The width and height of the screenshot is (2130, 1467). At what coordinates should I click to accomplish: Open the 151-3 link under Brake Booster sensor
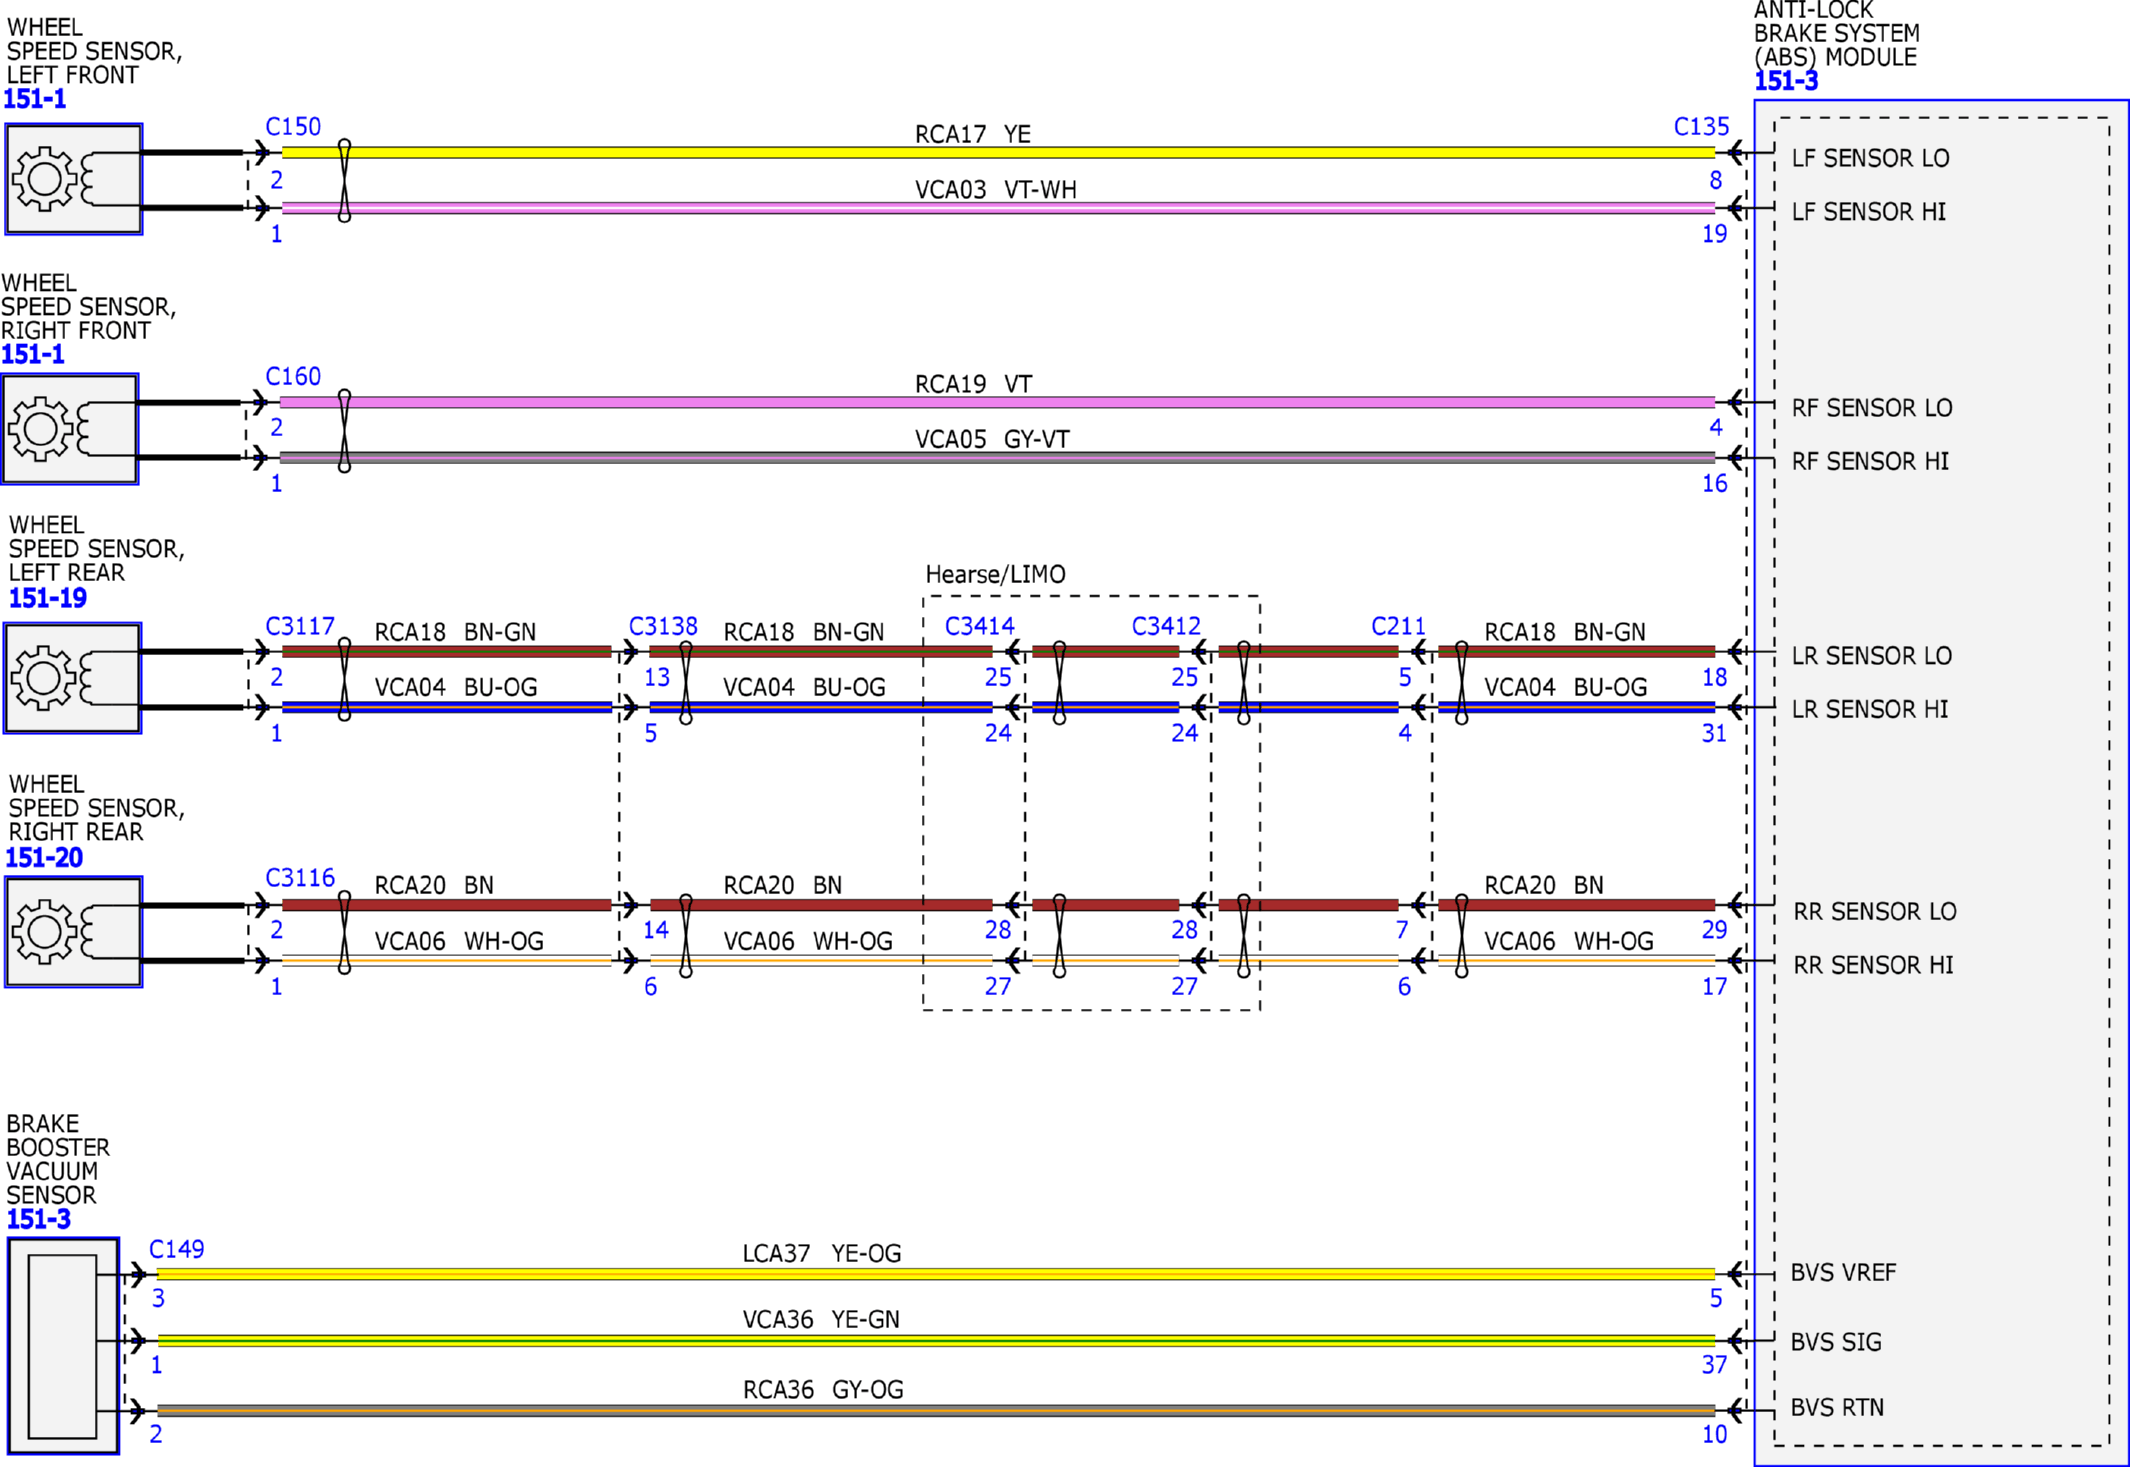(39, 1219)
